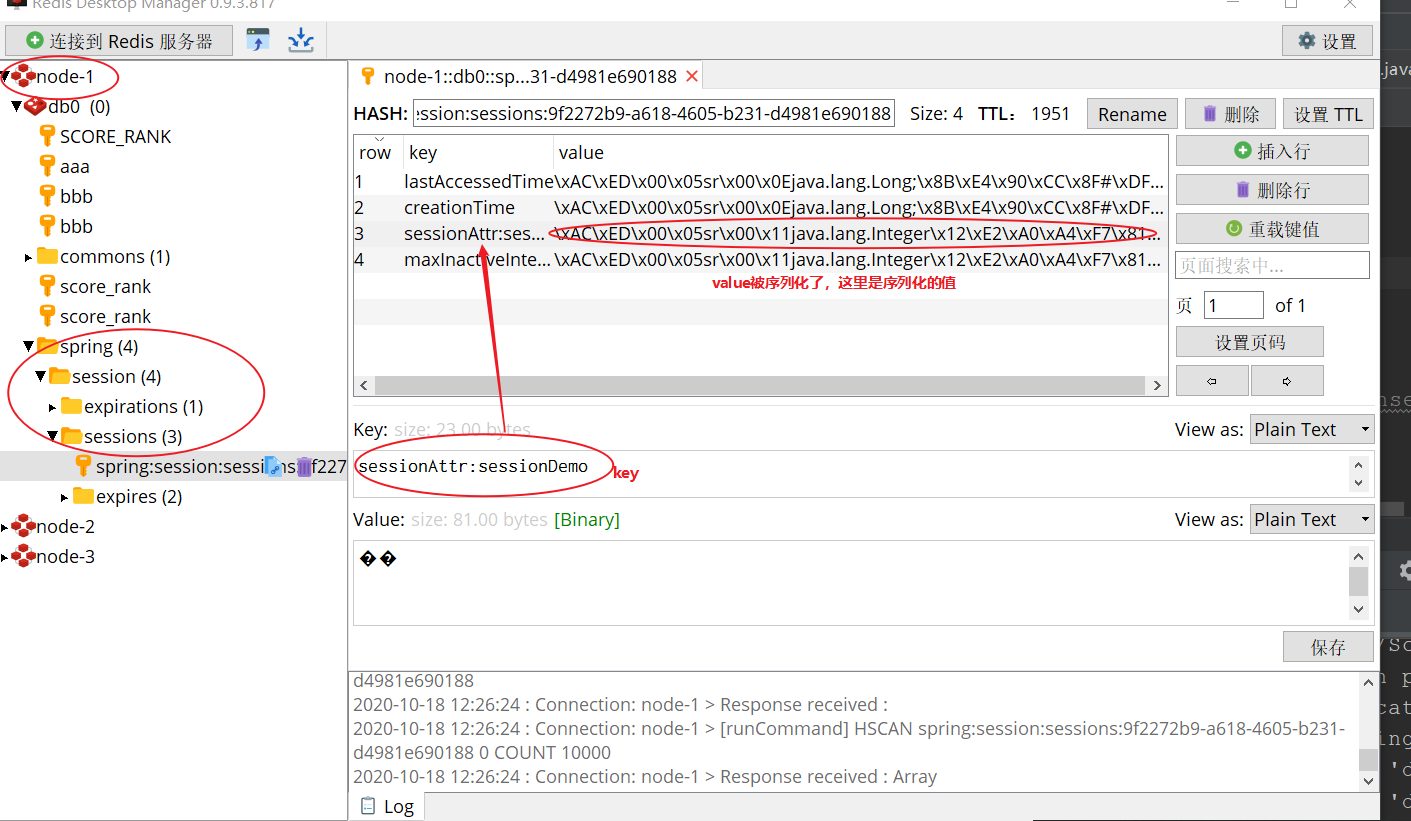Open the Value View as dropdown
This screenshot has height=821, width=1411.
1312,519
